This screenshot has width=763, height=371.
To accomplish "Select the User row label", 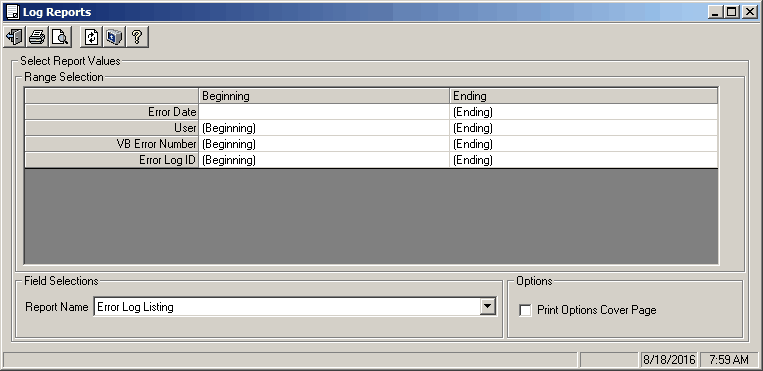I will tap(112, 128).
